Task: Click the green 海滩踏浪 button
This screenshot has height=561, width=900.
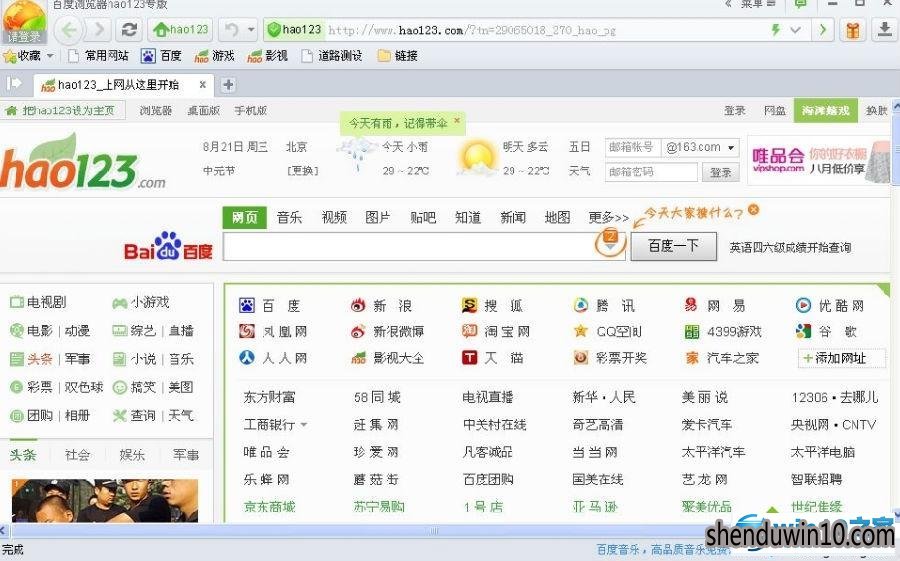Action: [x=825, y=110]
